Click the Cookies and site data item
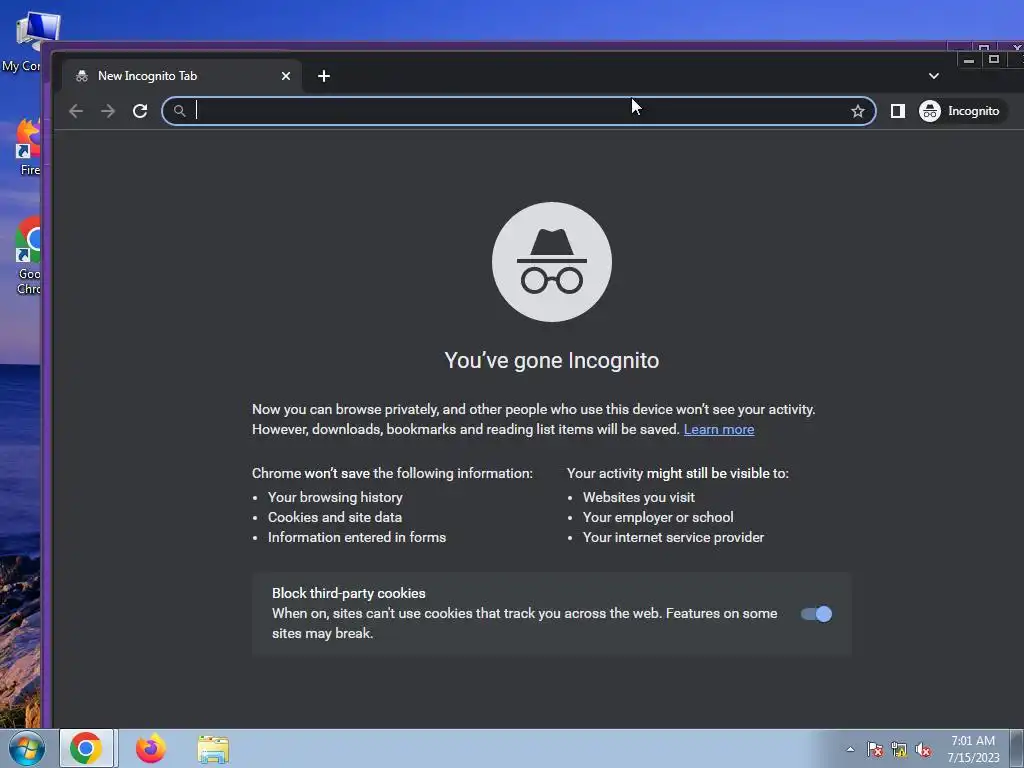 (335, 517)
